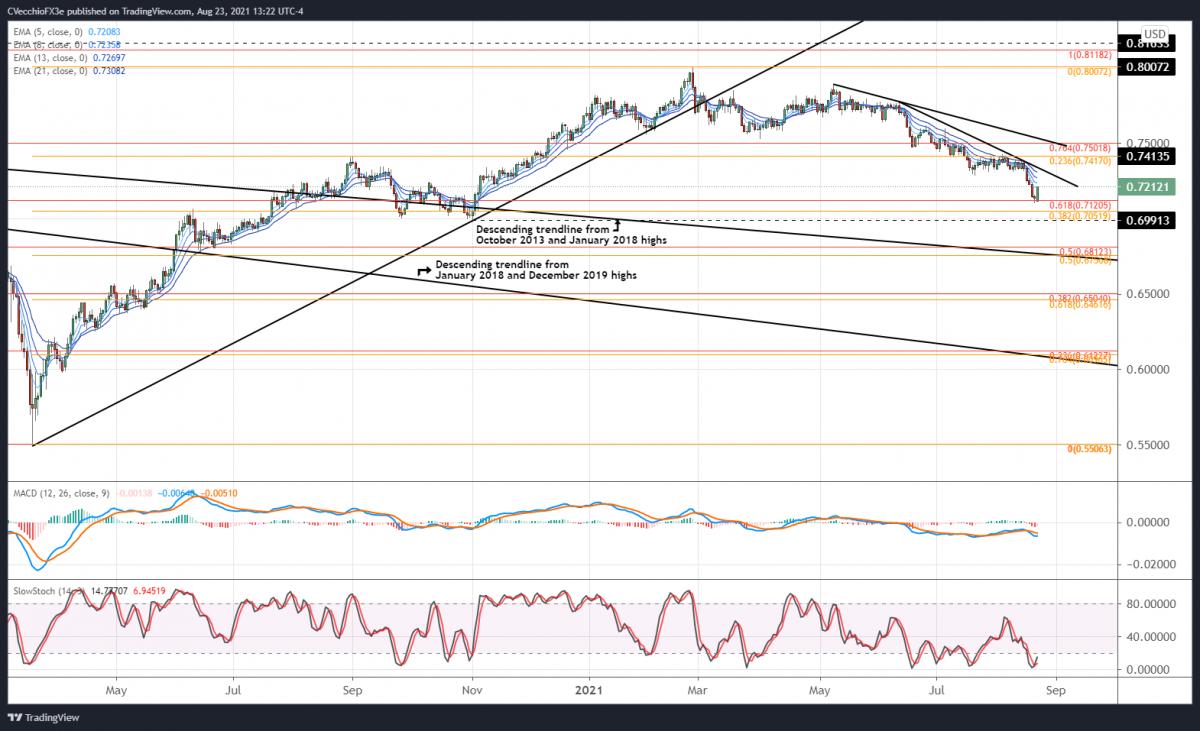Click the October 2013 trendline annotation text

click(x=542, y=234)
